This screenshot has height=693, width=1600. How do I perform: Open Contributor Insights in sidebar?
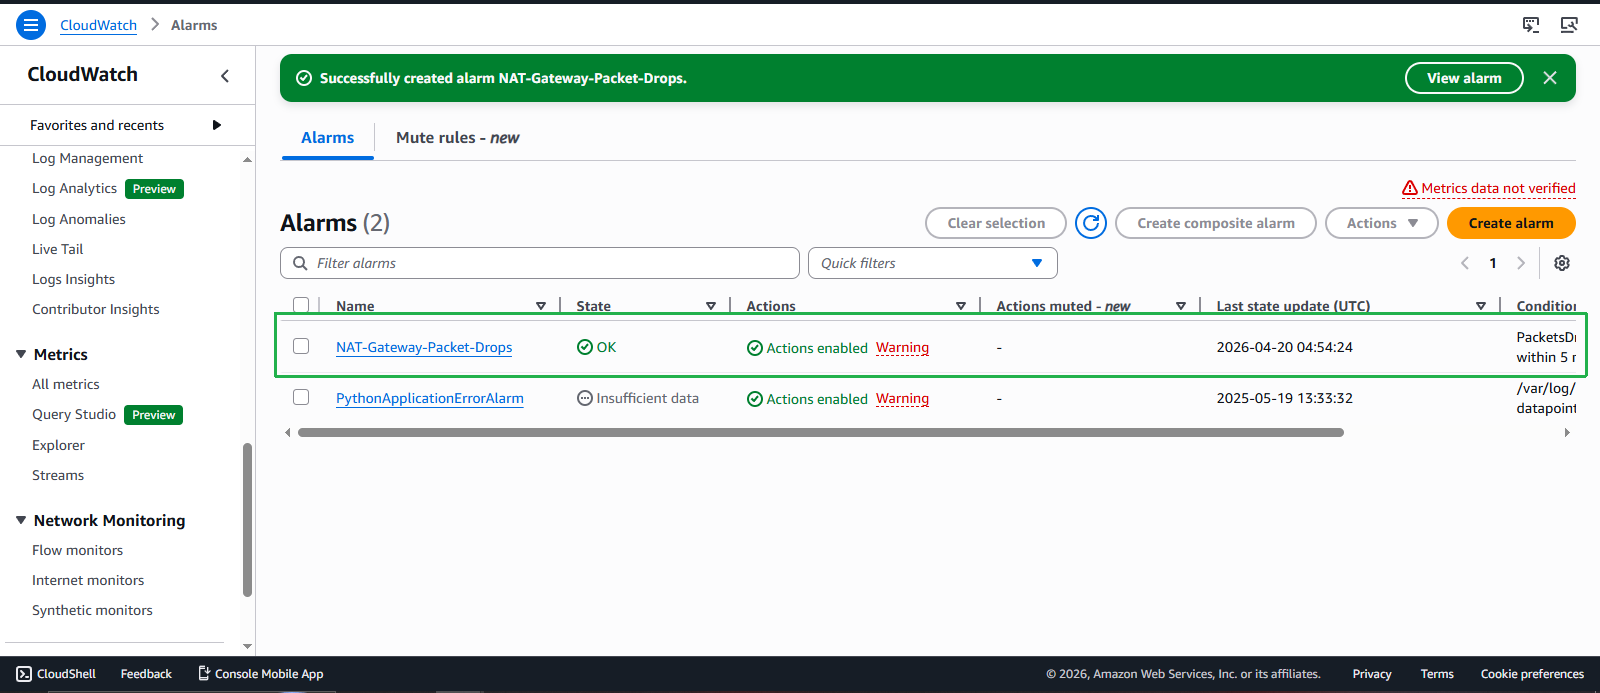96,309
